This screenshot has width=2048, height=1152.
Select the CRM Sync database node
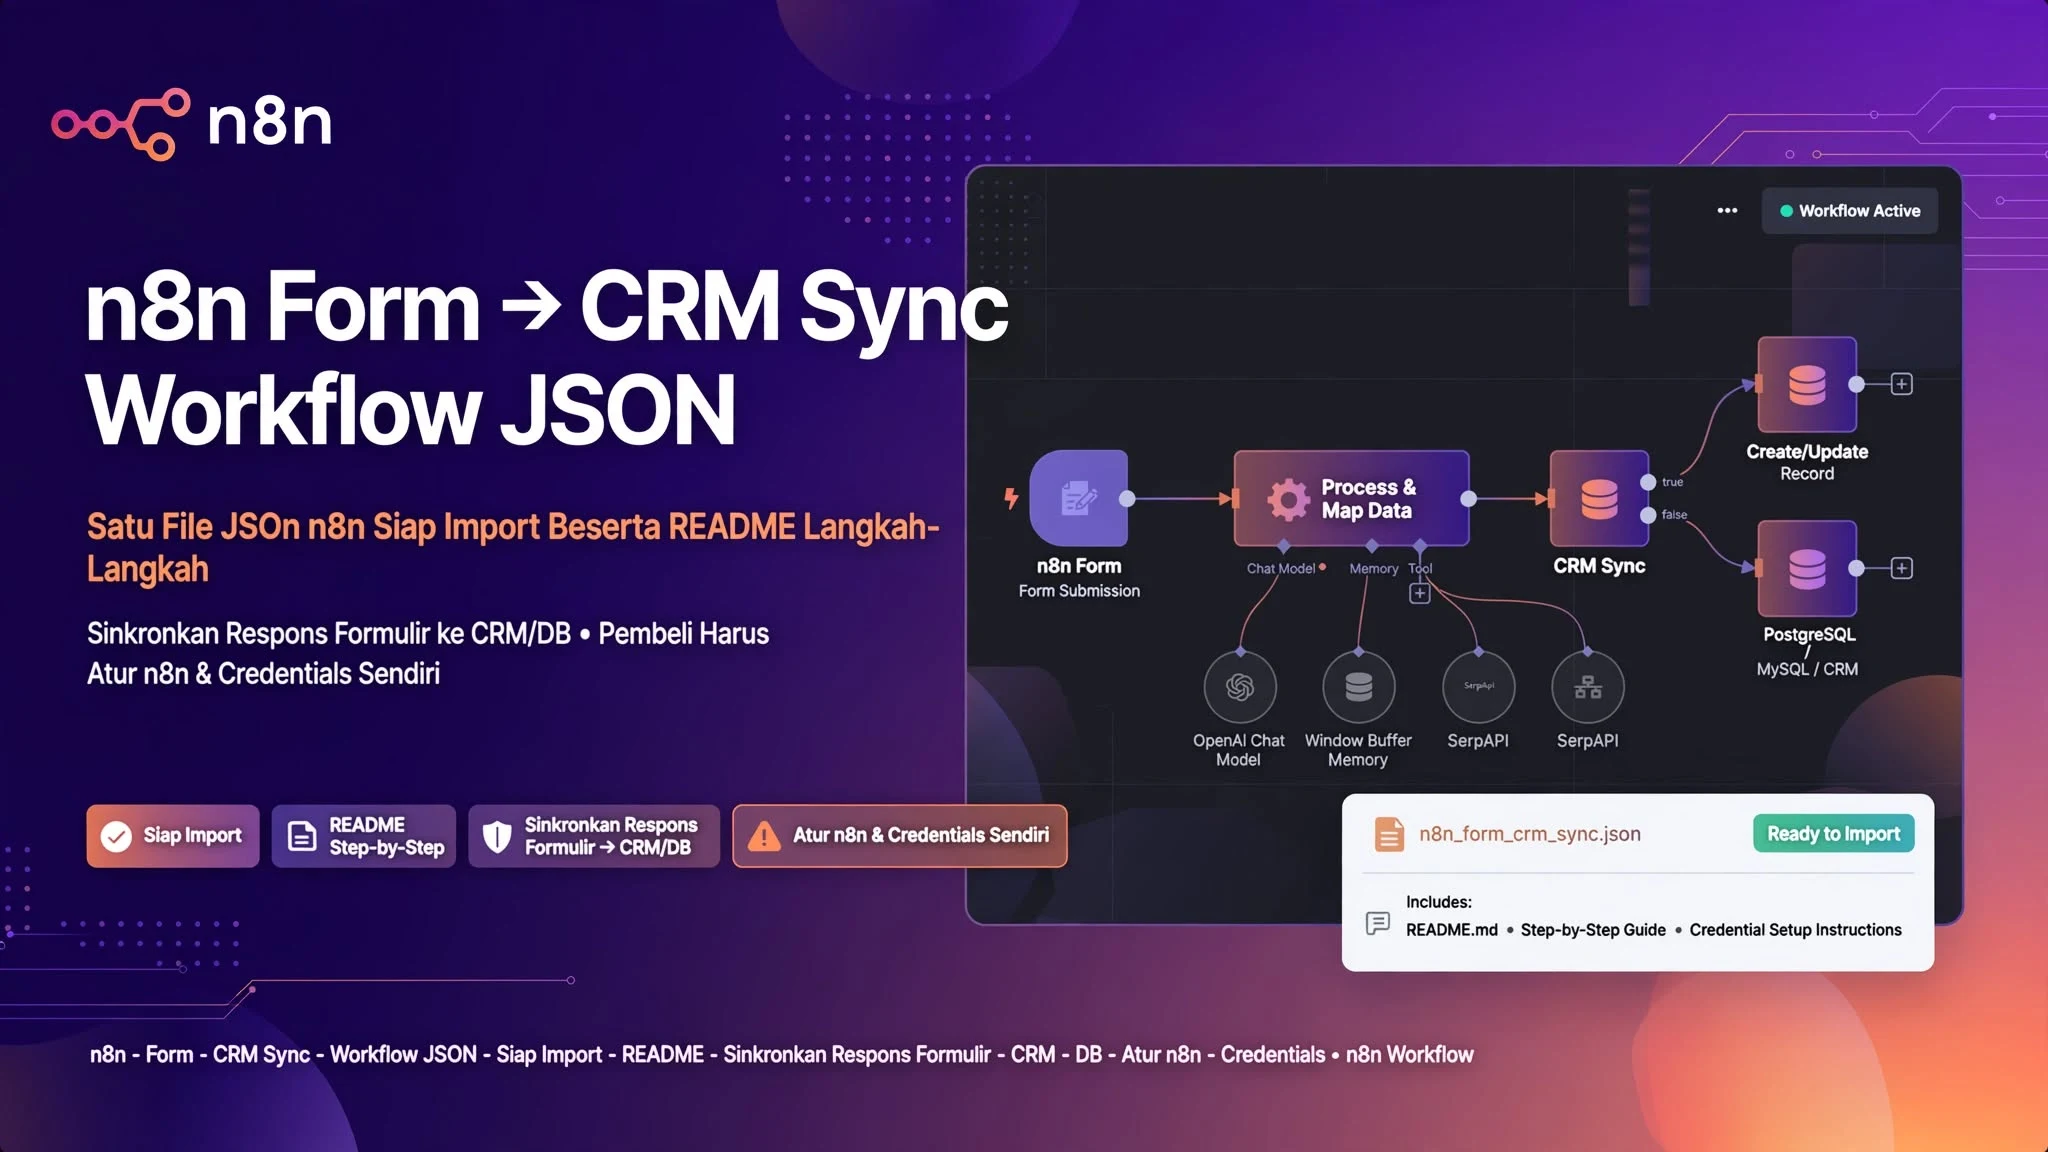click(x=1598, y=498)
